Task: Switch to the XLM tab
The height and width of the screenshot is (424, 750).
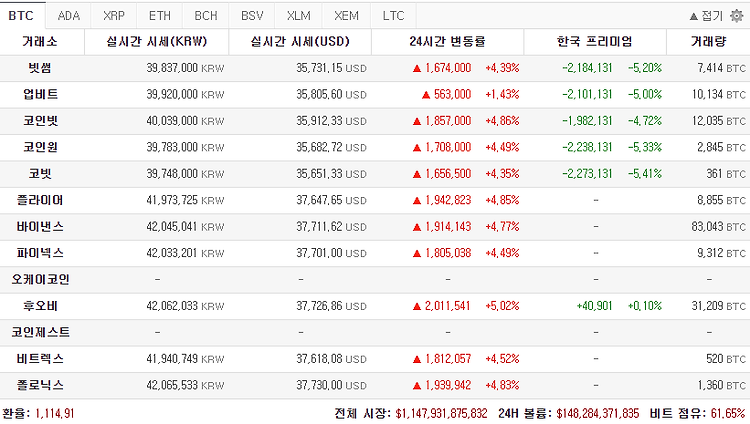Action: pyautogui.click(x=298, y=16)
